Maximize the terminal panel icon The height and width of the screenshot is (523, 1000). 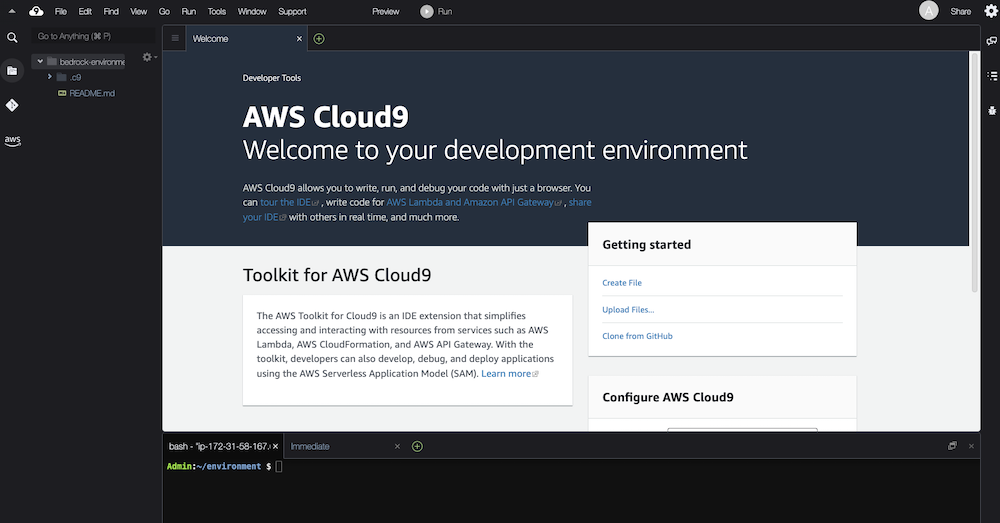pos(952,446)
